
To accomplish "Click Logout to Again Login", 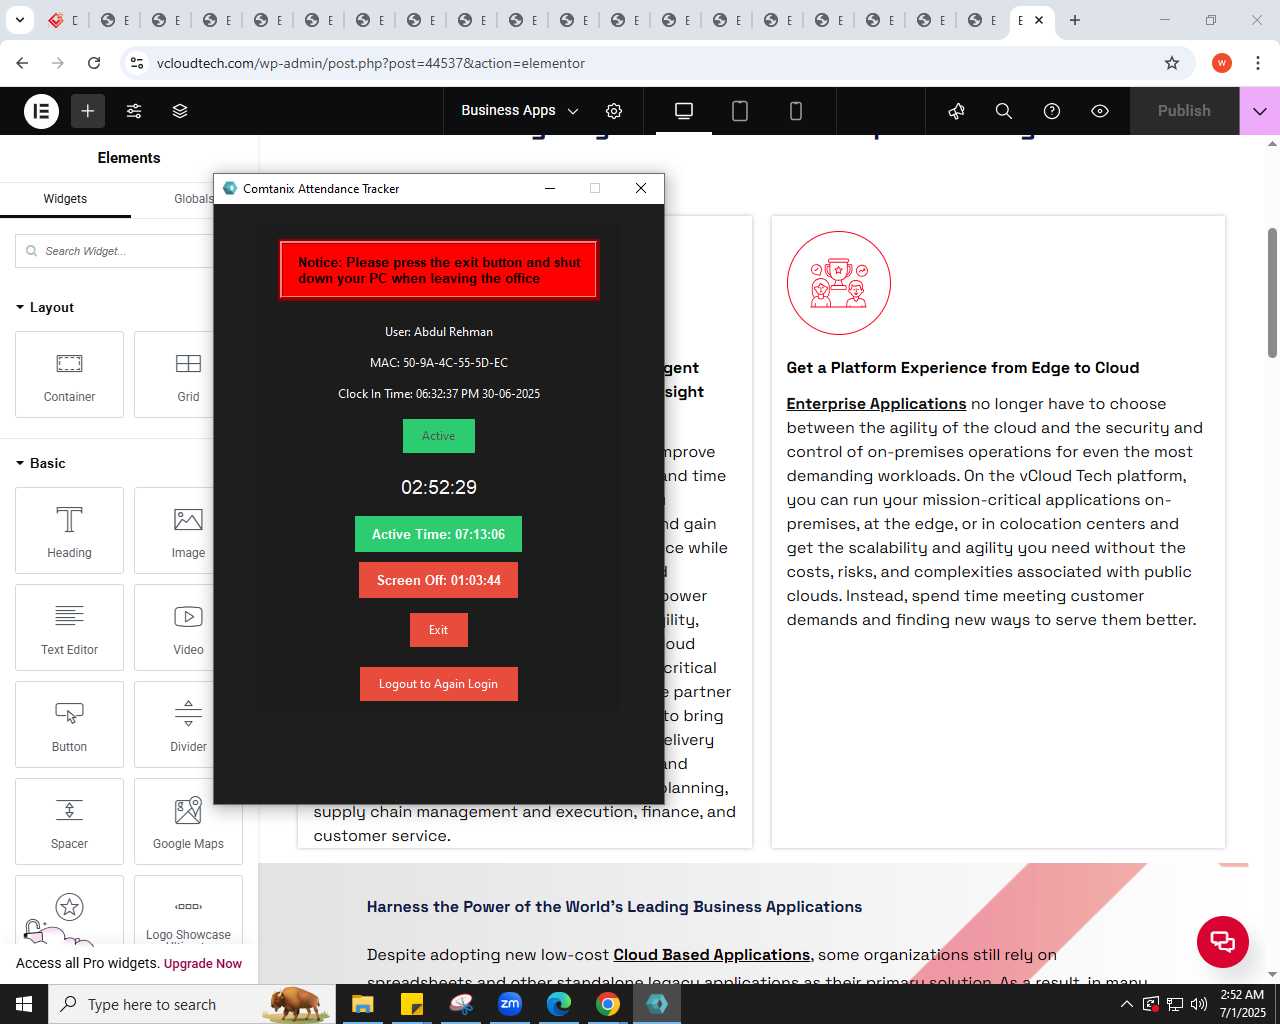I will click(438, 684).
